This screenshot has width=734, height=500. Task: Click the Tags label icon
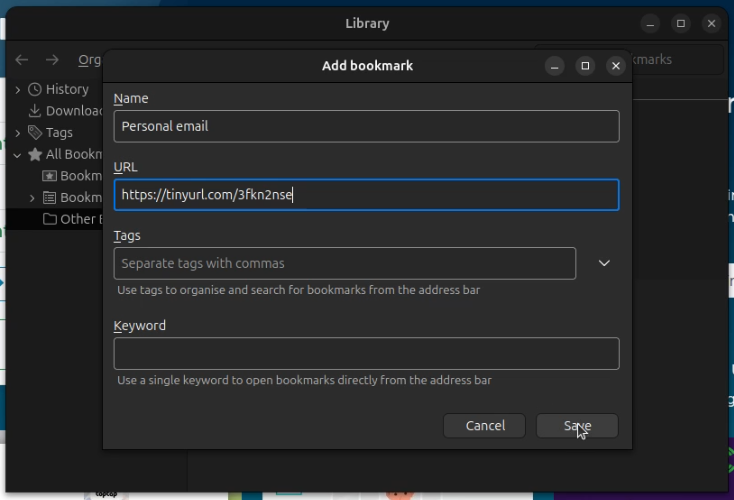click(35, 132)
